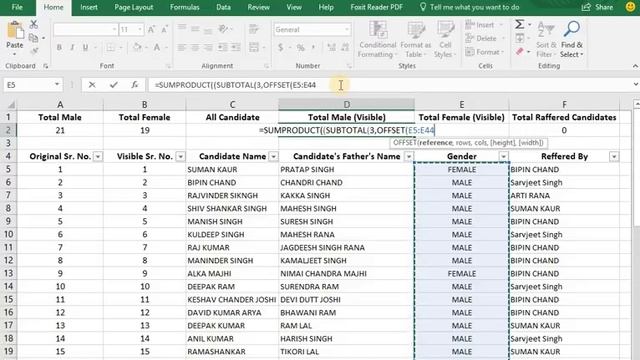Image resolution: width=640 pixels, height=360 pixels.
Task: Open the font size dropdown
Action: point(140,29)
